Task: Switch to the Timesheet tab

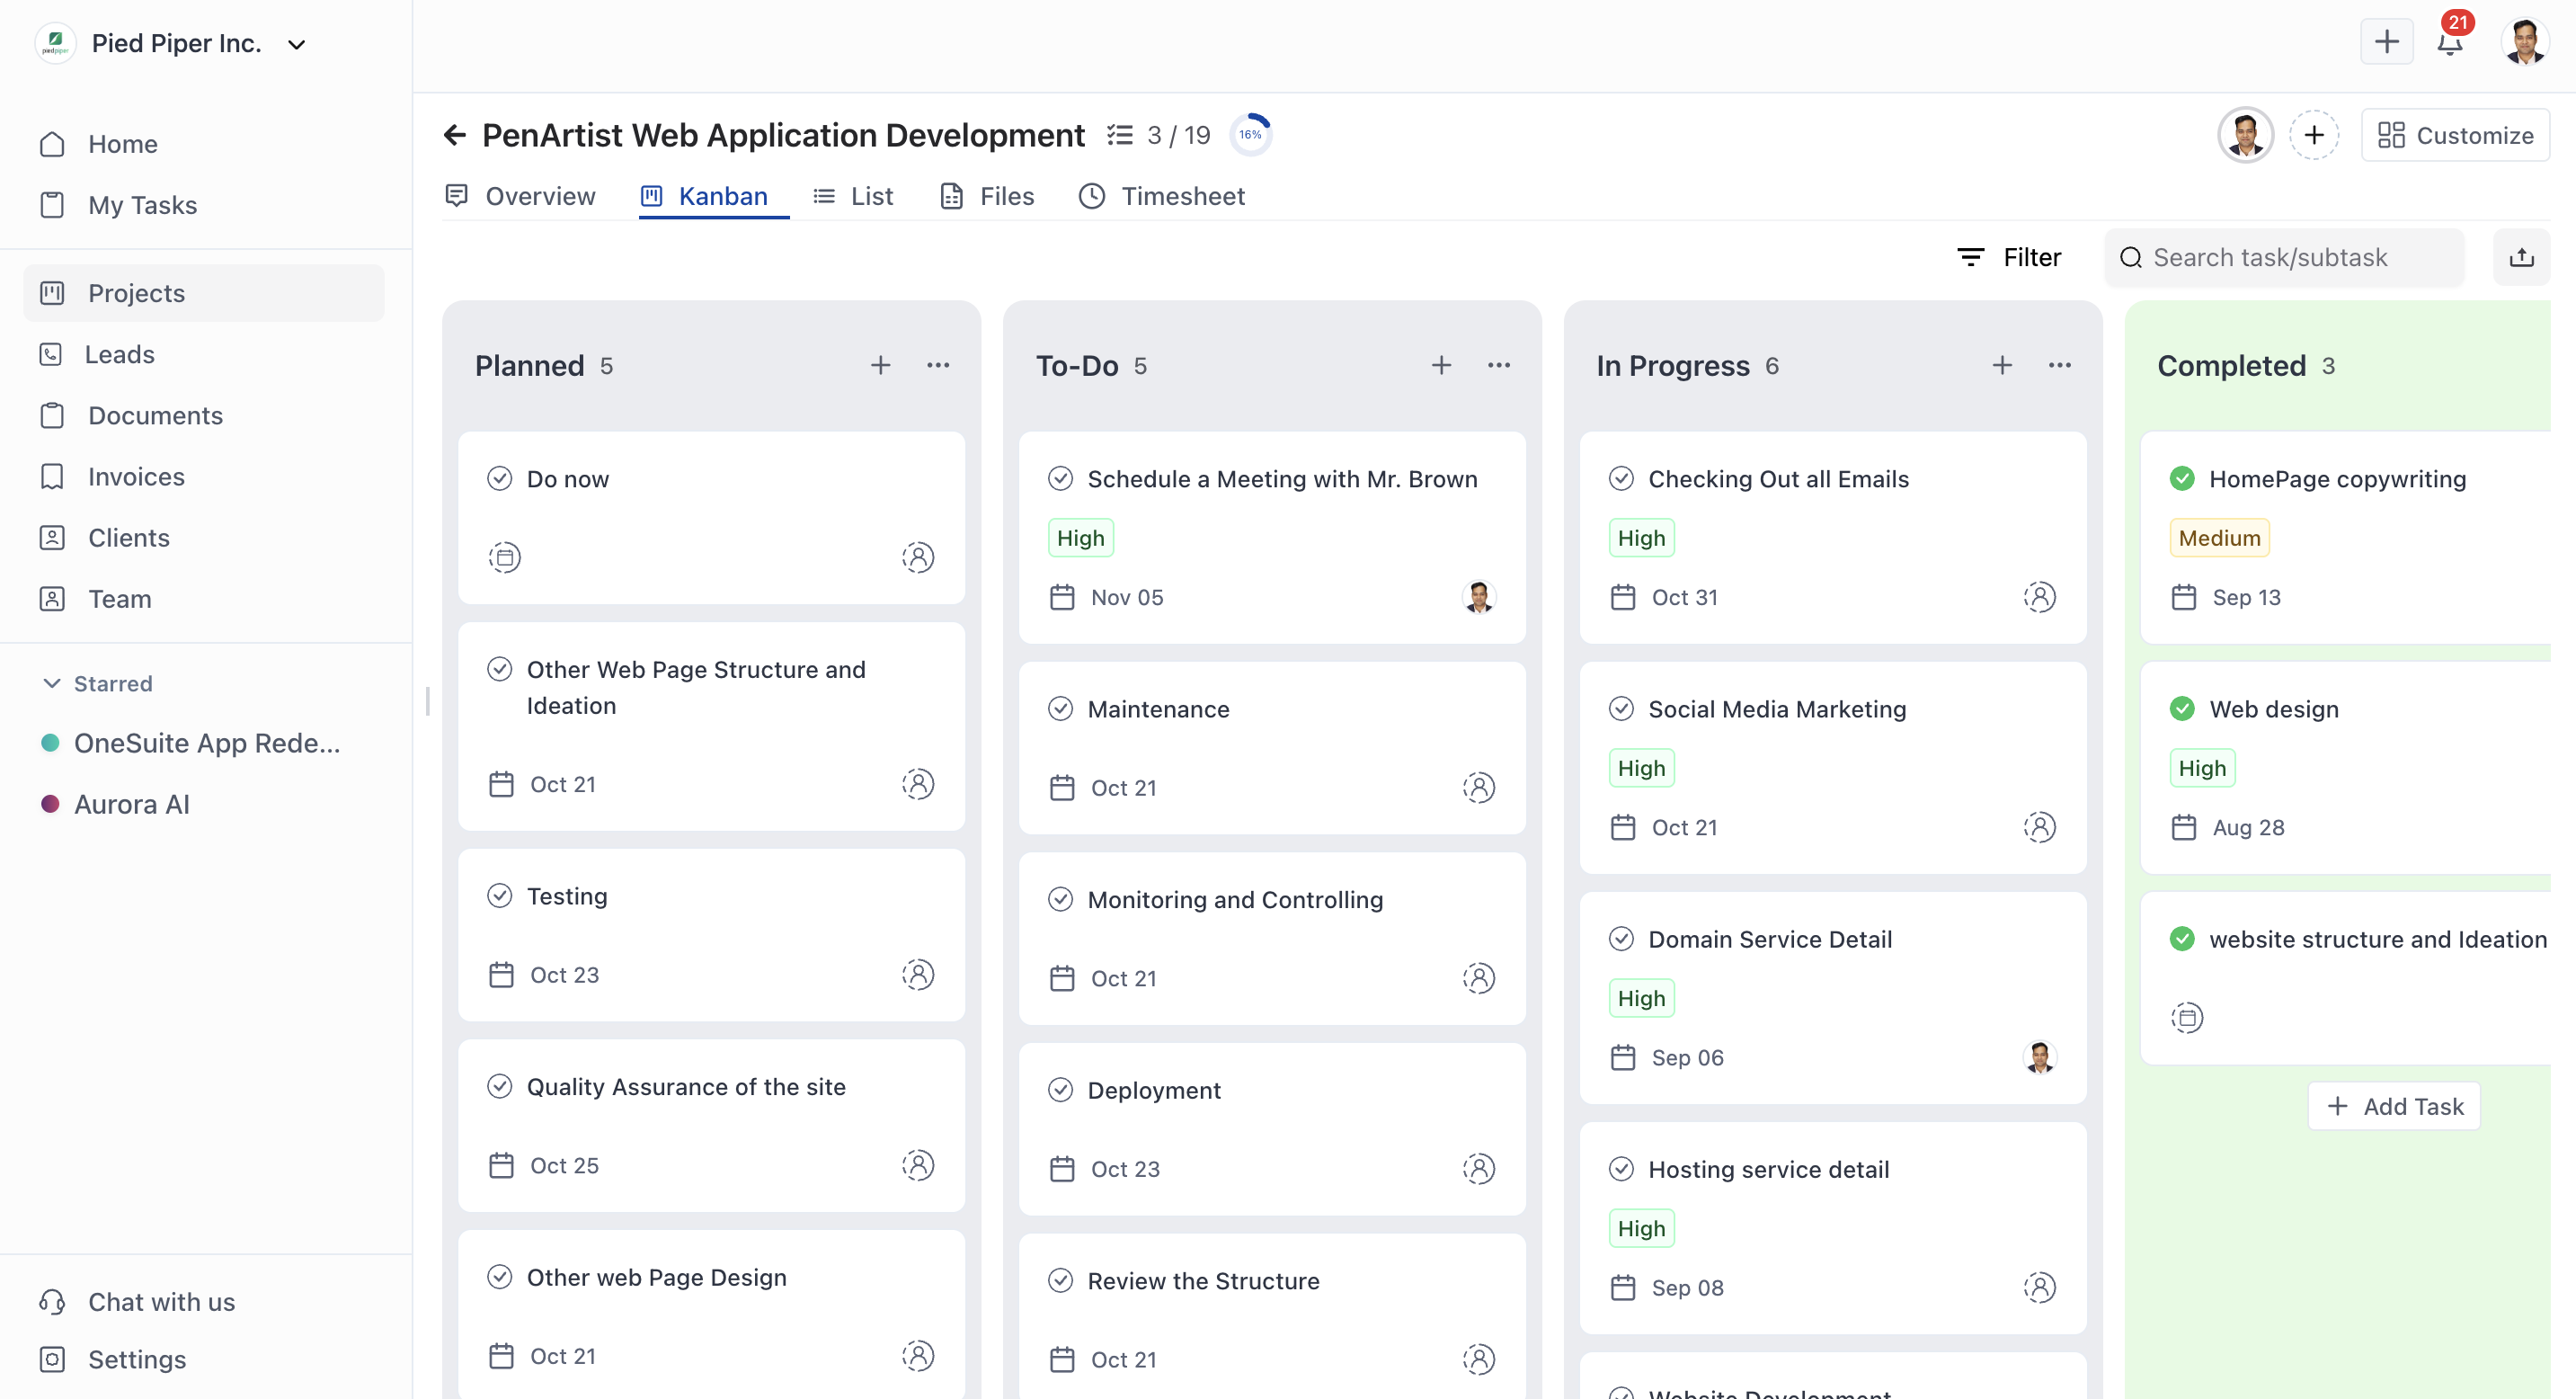Action: pyautogui.click(x=1162, y=196)
